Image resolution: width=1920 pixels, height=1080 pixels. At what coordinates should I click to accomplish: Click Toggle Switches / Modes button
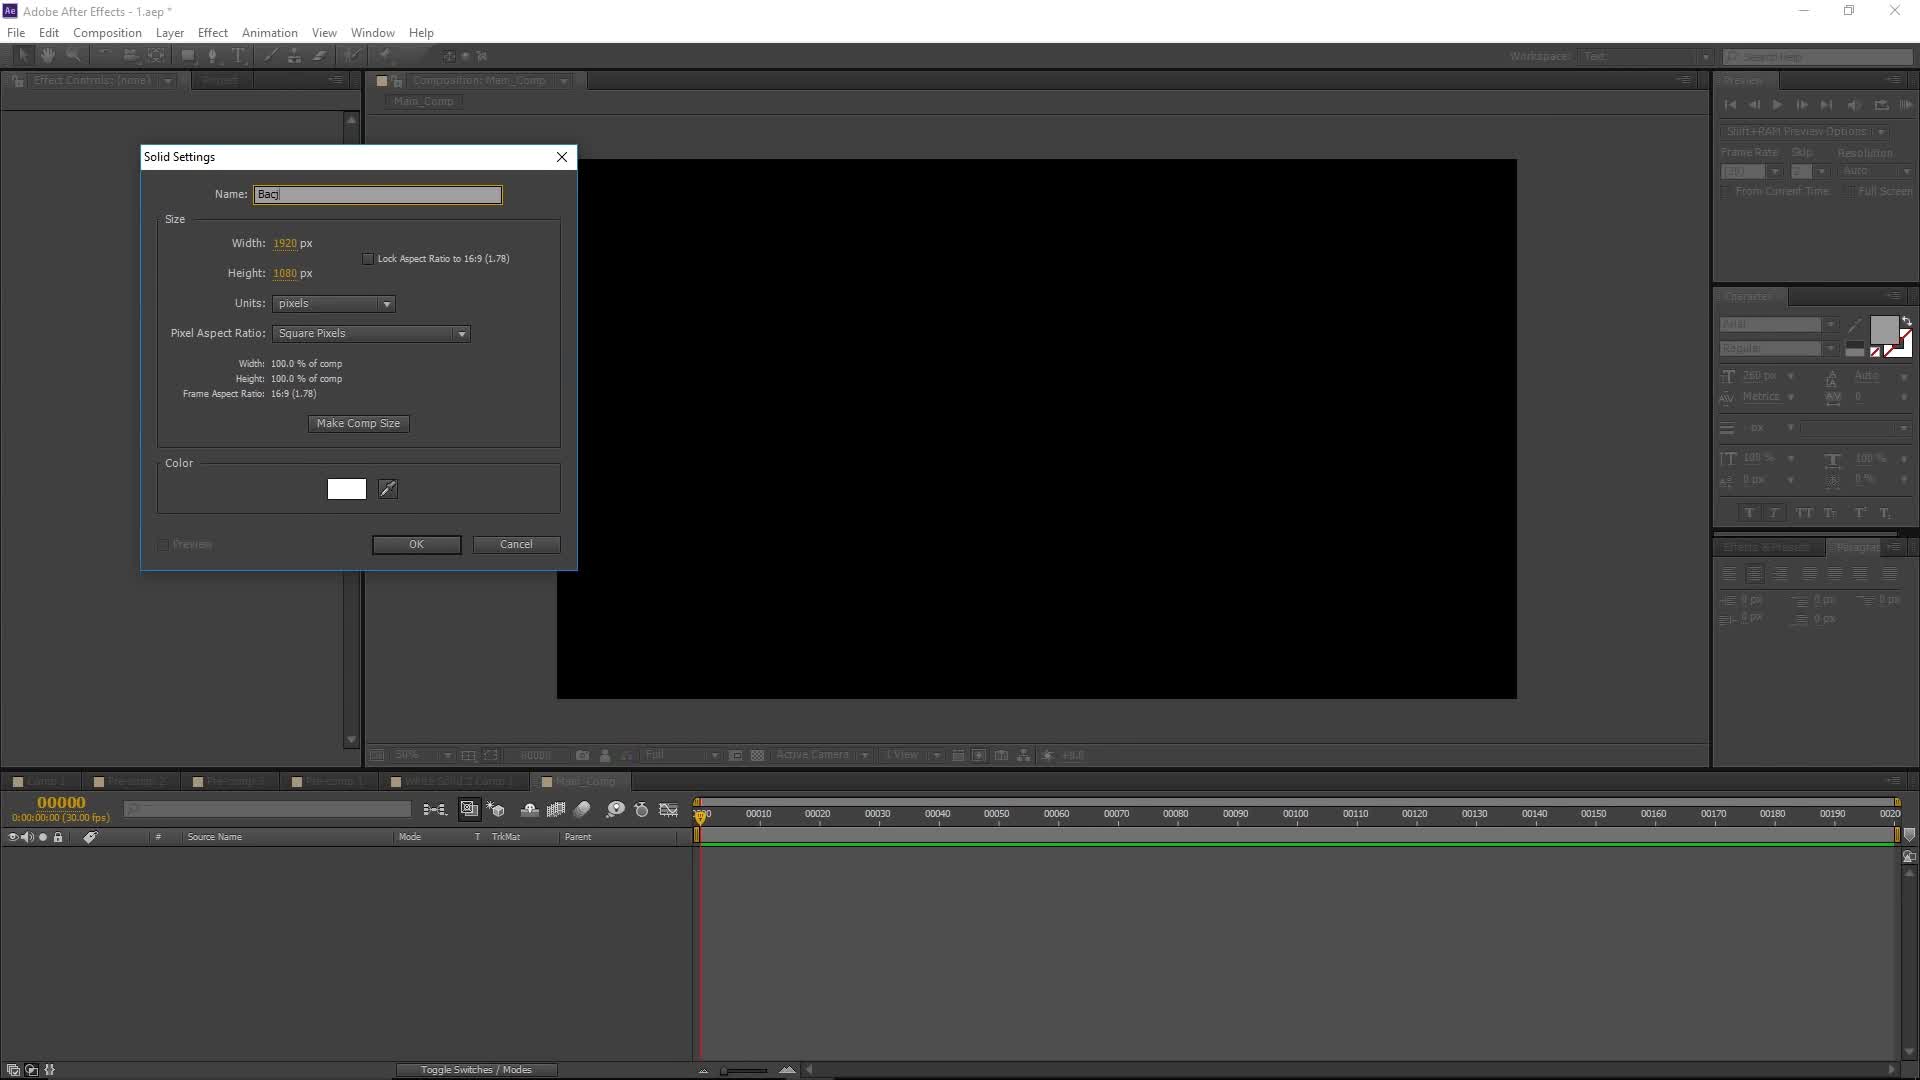click(476, 1070)
